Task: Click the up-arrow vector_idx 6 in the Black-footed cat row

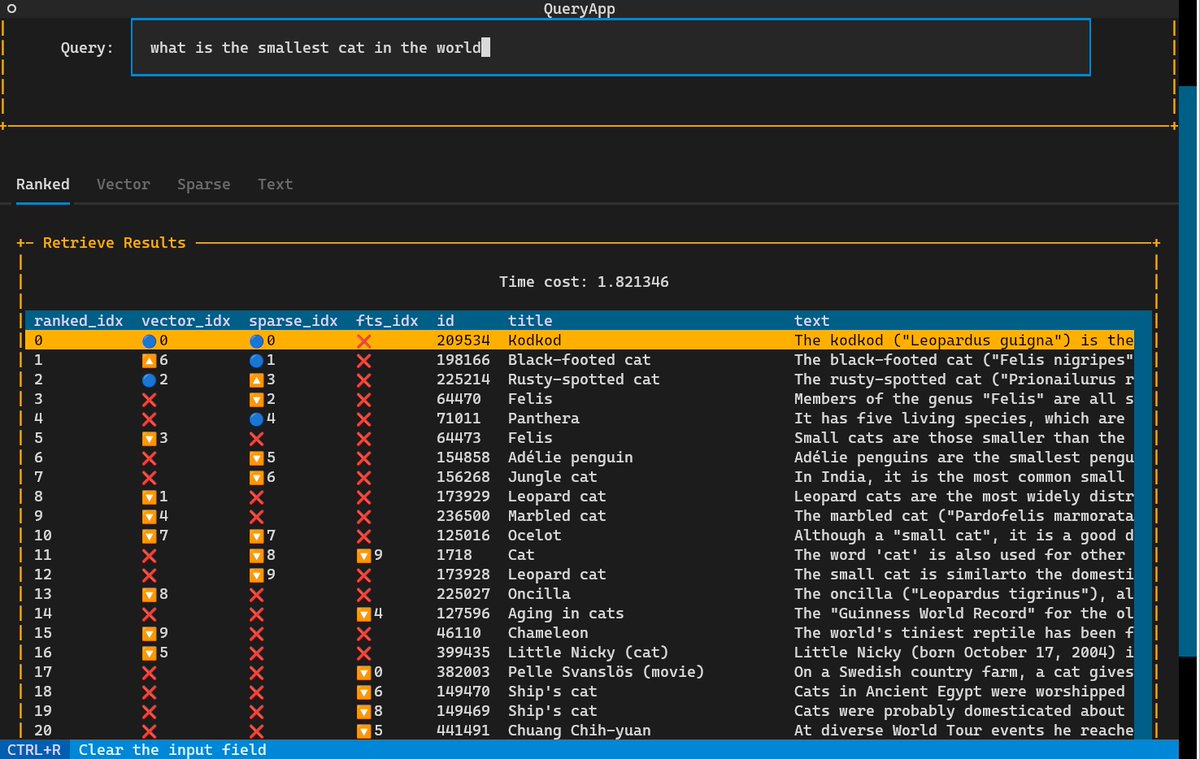Action: [154, 360]
